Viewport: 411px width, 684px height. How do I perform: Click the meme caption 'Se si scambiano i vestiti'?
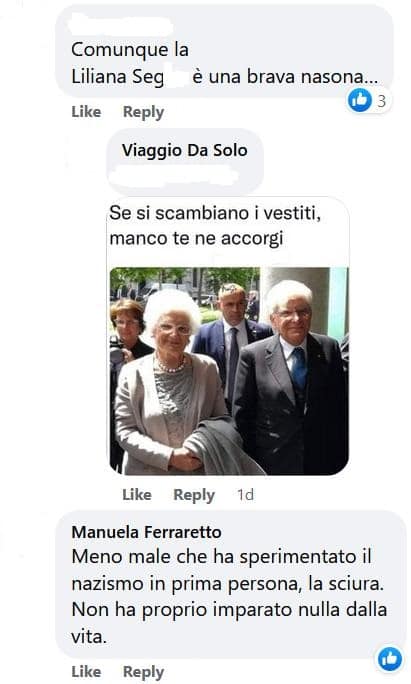pyautogui.click(x=215, y=213)
